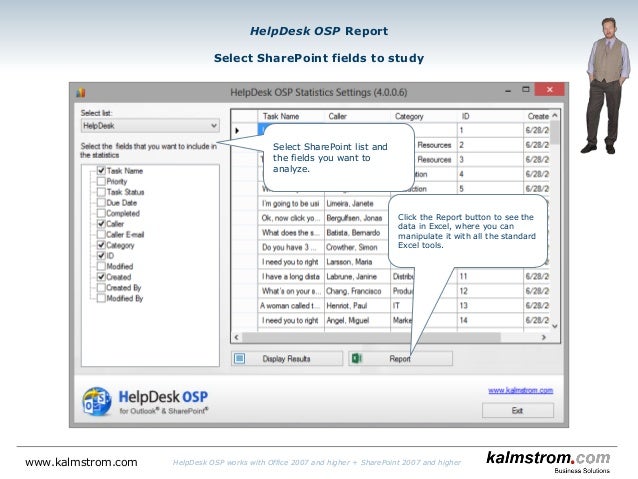
Task: Select the 'I have a long dista' task cell
Action: pos(291,277)
